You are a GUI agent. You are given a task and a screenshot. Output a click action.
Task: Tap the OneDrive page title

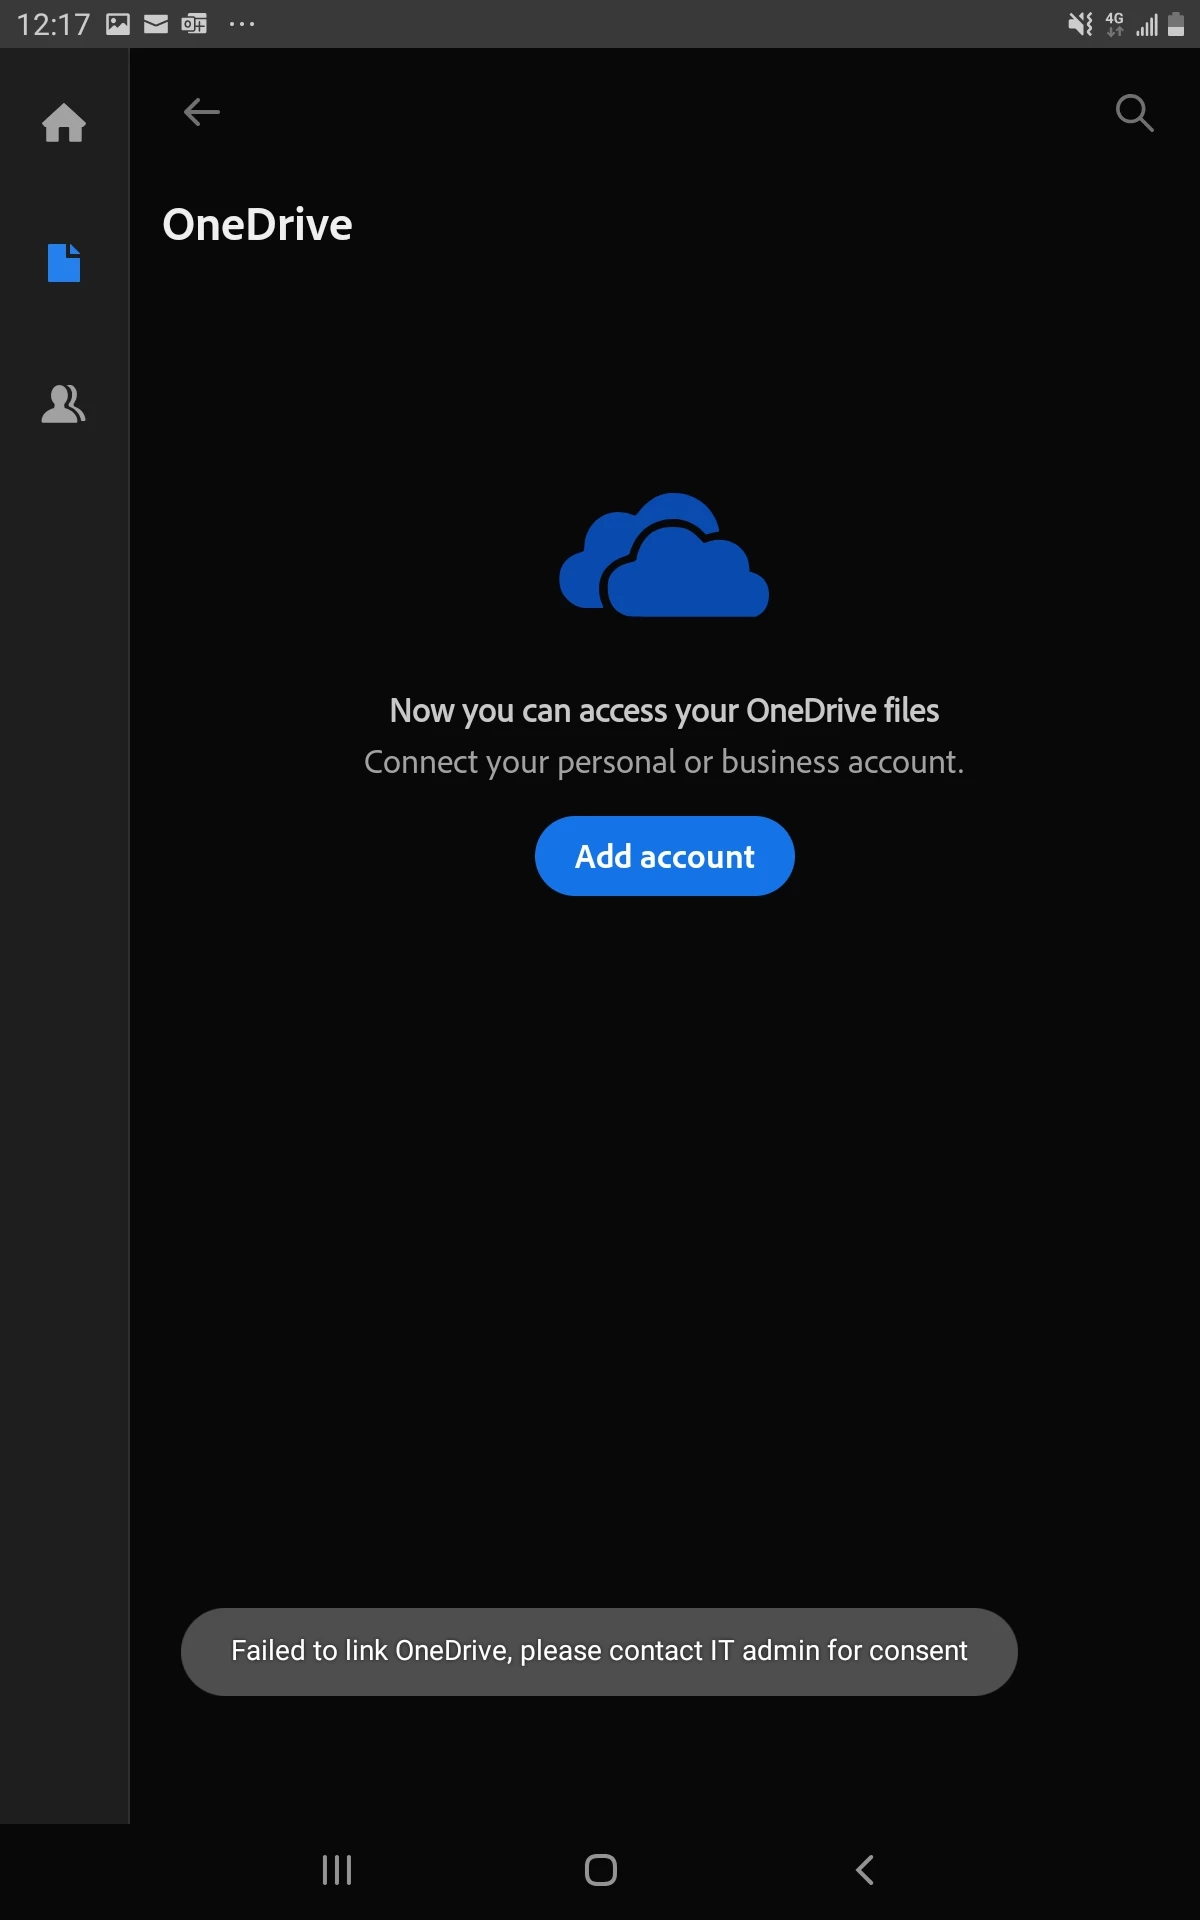pos(257,224)
